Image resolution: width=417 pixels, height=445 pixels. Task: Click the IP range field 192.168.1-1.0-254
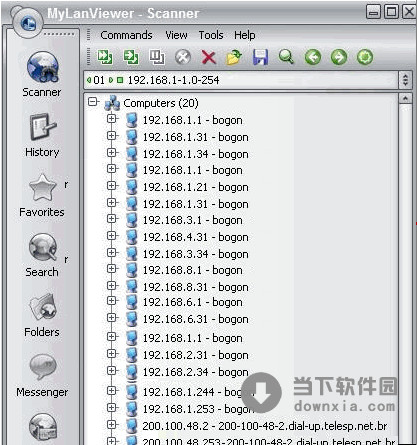pos(241,80)
